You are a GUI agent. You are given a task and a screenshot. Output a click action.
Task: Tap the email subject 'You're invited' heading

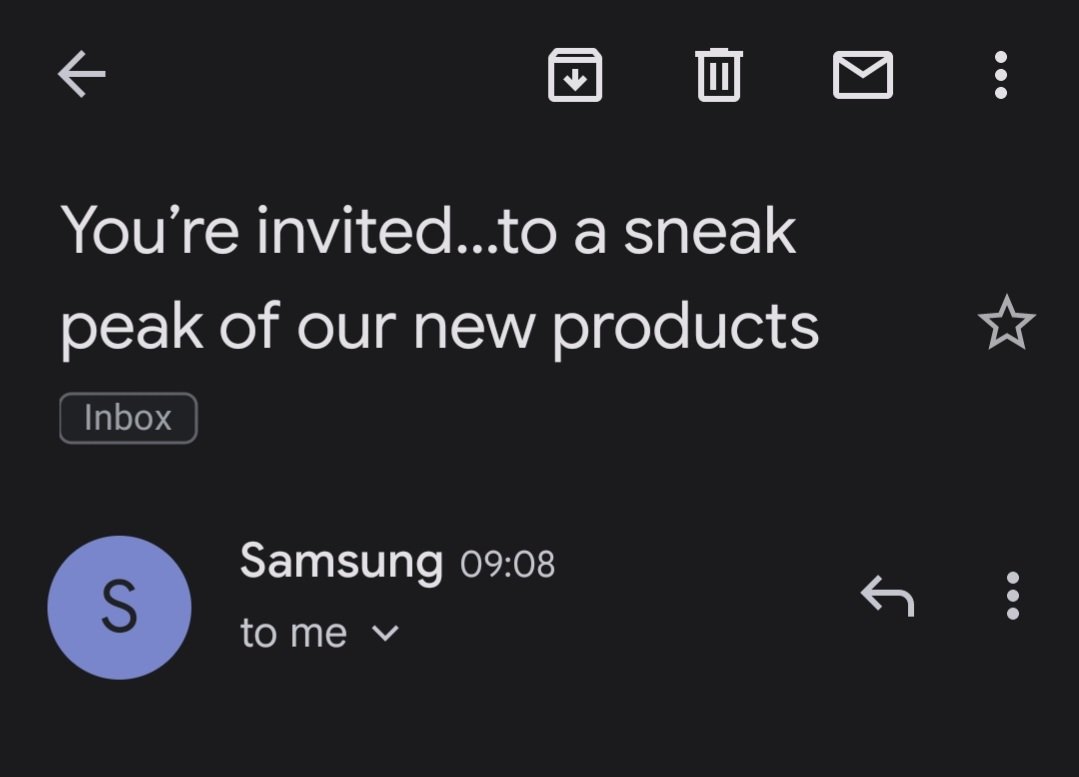[439, 279]
